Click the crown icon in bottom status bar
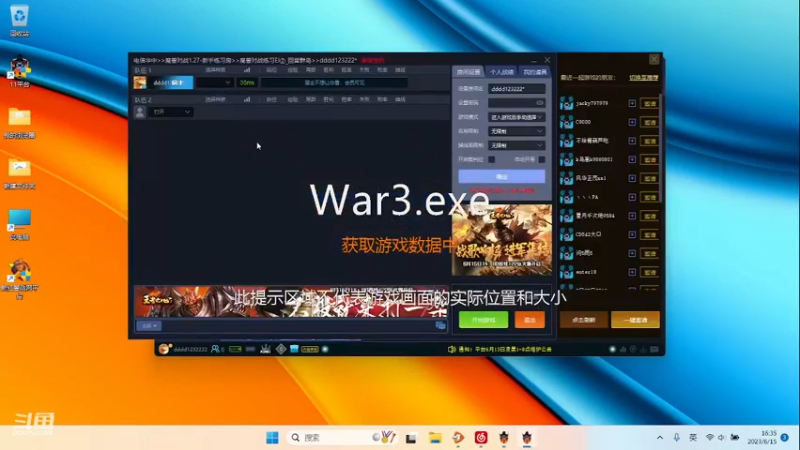 tap(265, 349)
